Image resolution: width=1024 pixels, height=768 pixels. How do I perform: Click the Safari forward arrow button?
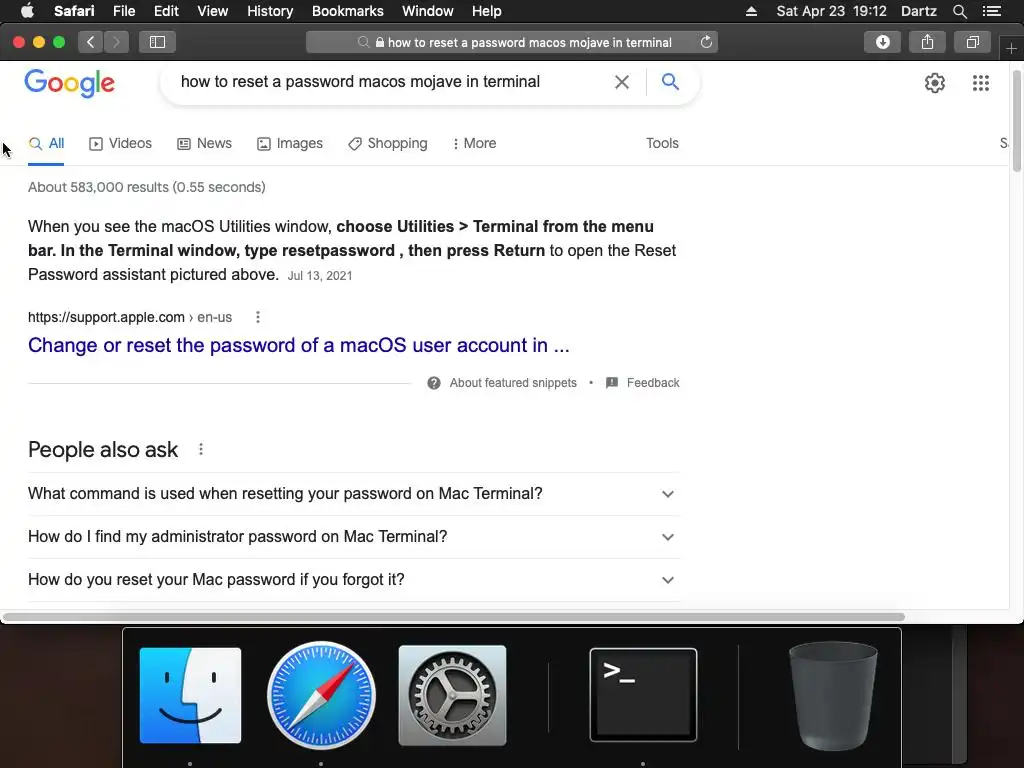click(116, 42)
